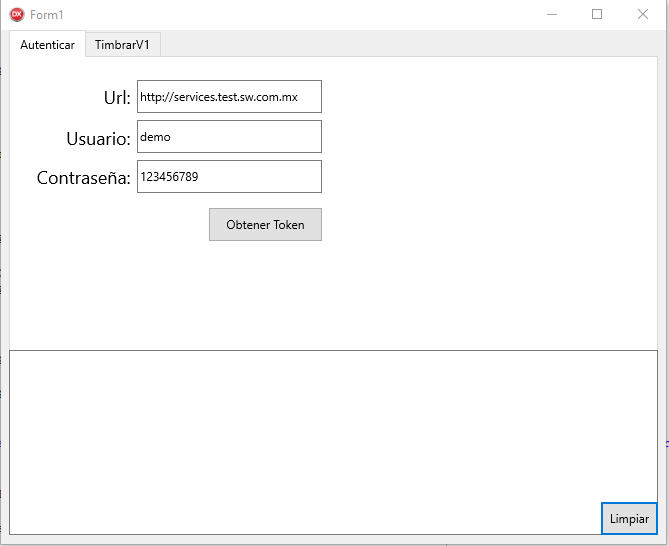Focus the Usuario text box containing demo
This screenshot has height=546, width=669.
point(229,137)
